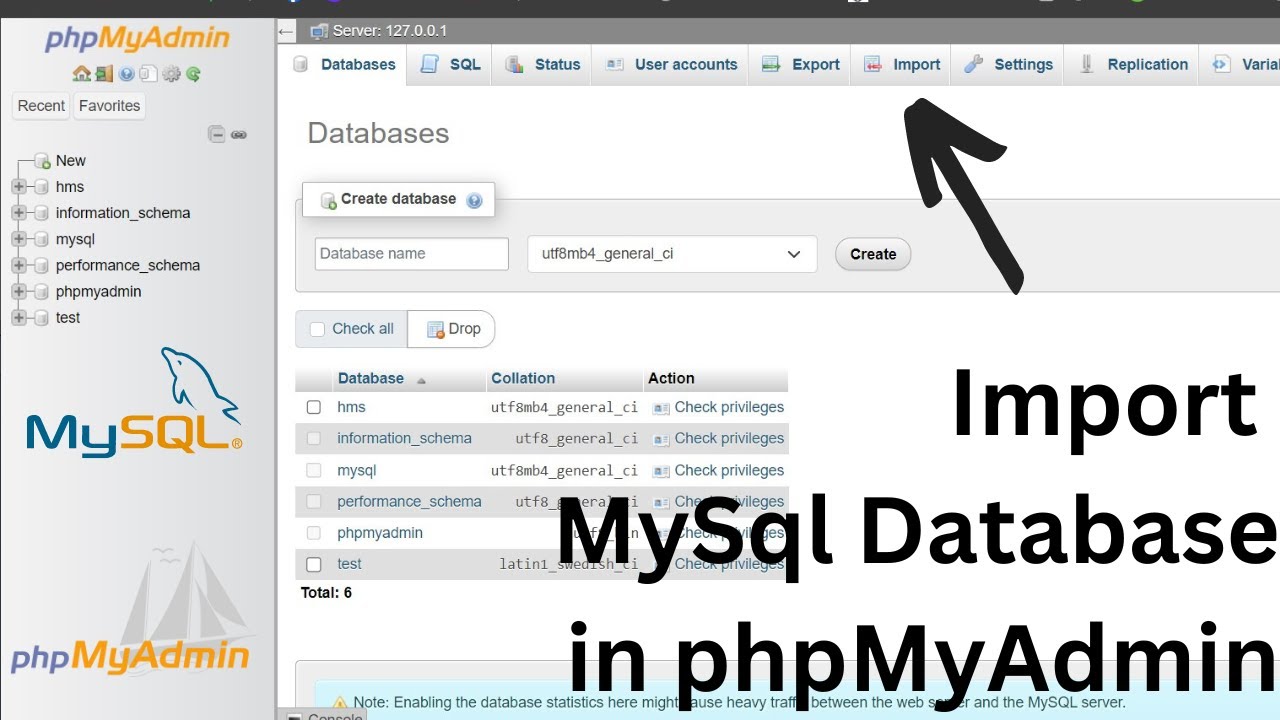This screenshot has width=1280, height=720.
Task: Click the help icon next to Create database
Action: tap(474, 200)
